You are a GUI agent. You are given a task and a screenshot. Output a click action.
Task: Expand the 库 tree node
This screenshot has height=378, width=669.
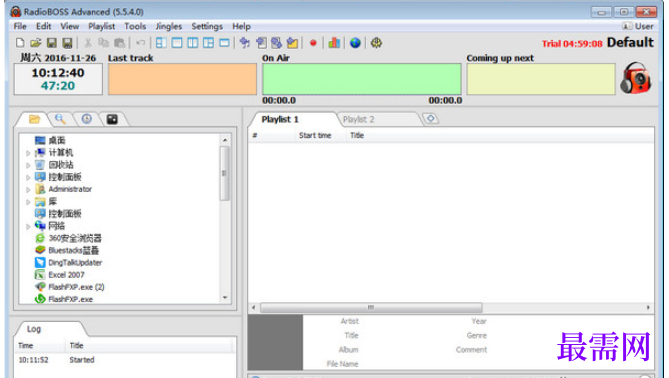pos(28,202)
